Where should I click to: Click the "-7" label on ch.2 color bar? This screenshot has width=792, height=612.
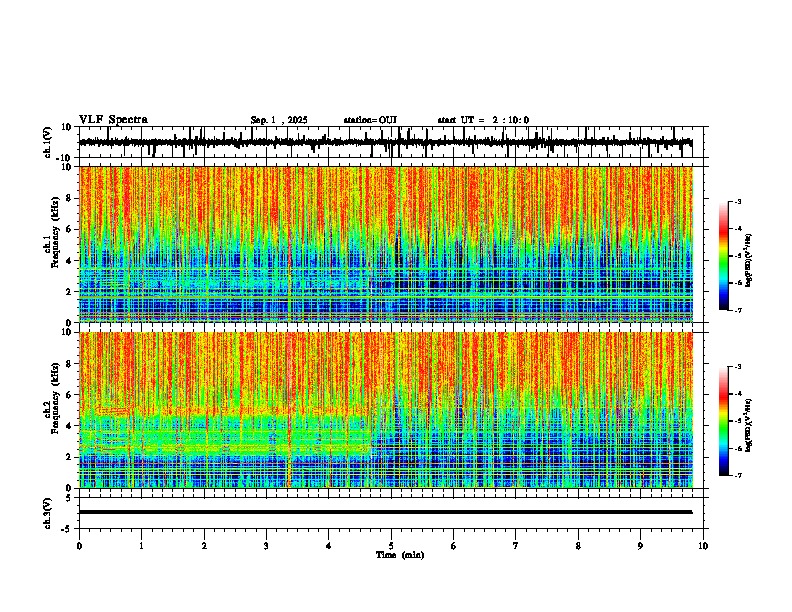pos(738,475)
